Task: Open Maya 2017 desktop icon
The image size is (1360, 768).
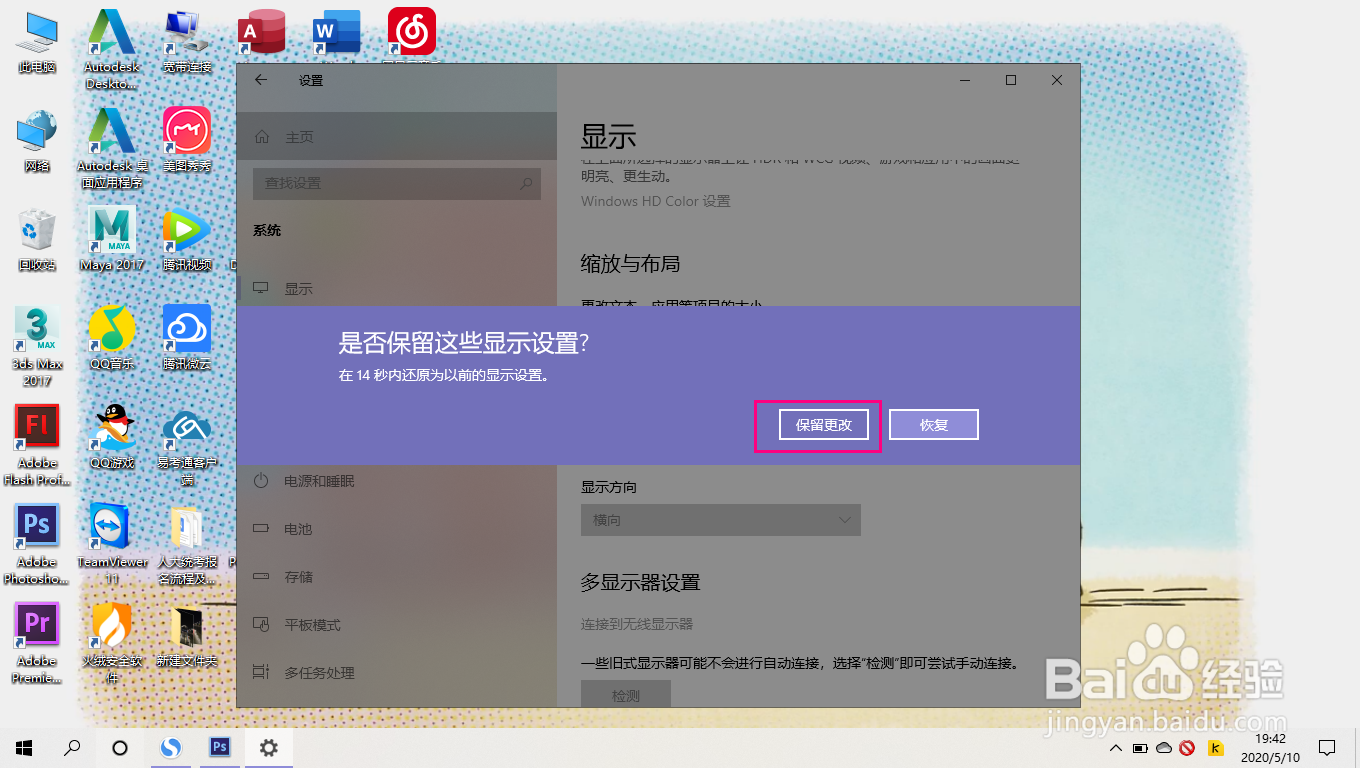Action: click(x=111, y=228)
